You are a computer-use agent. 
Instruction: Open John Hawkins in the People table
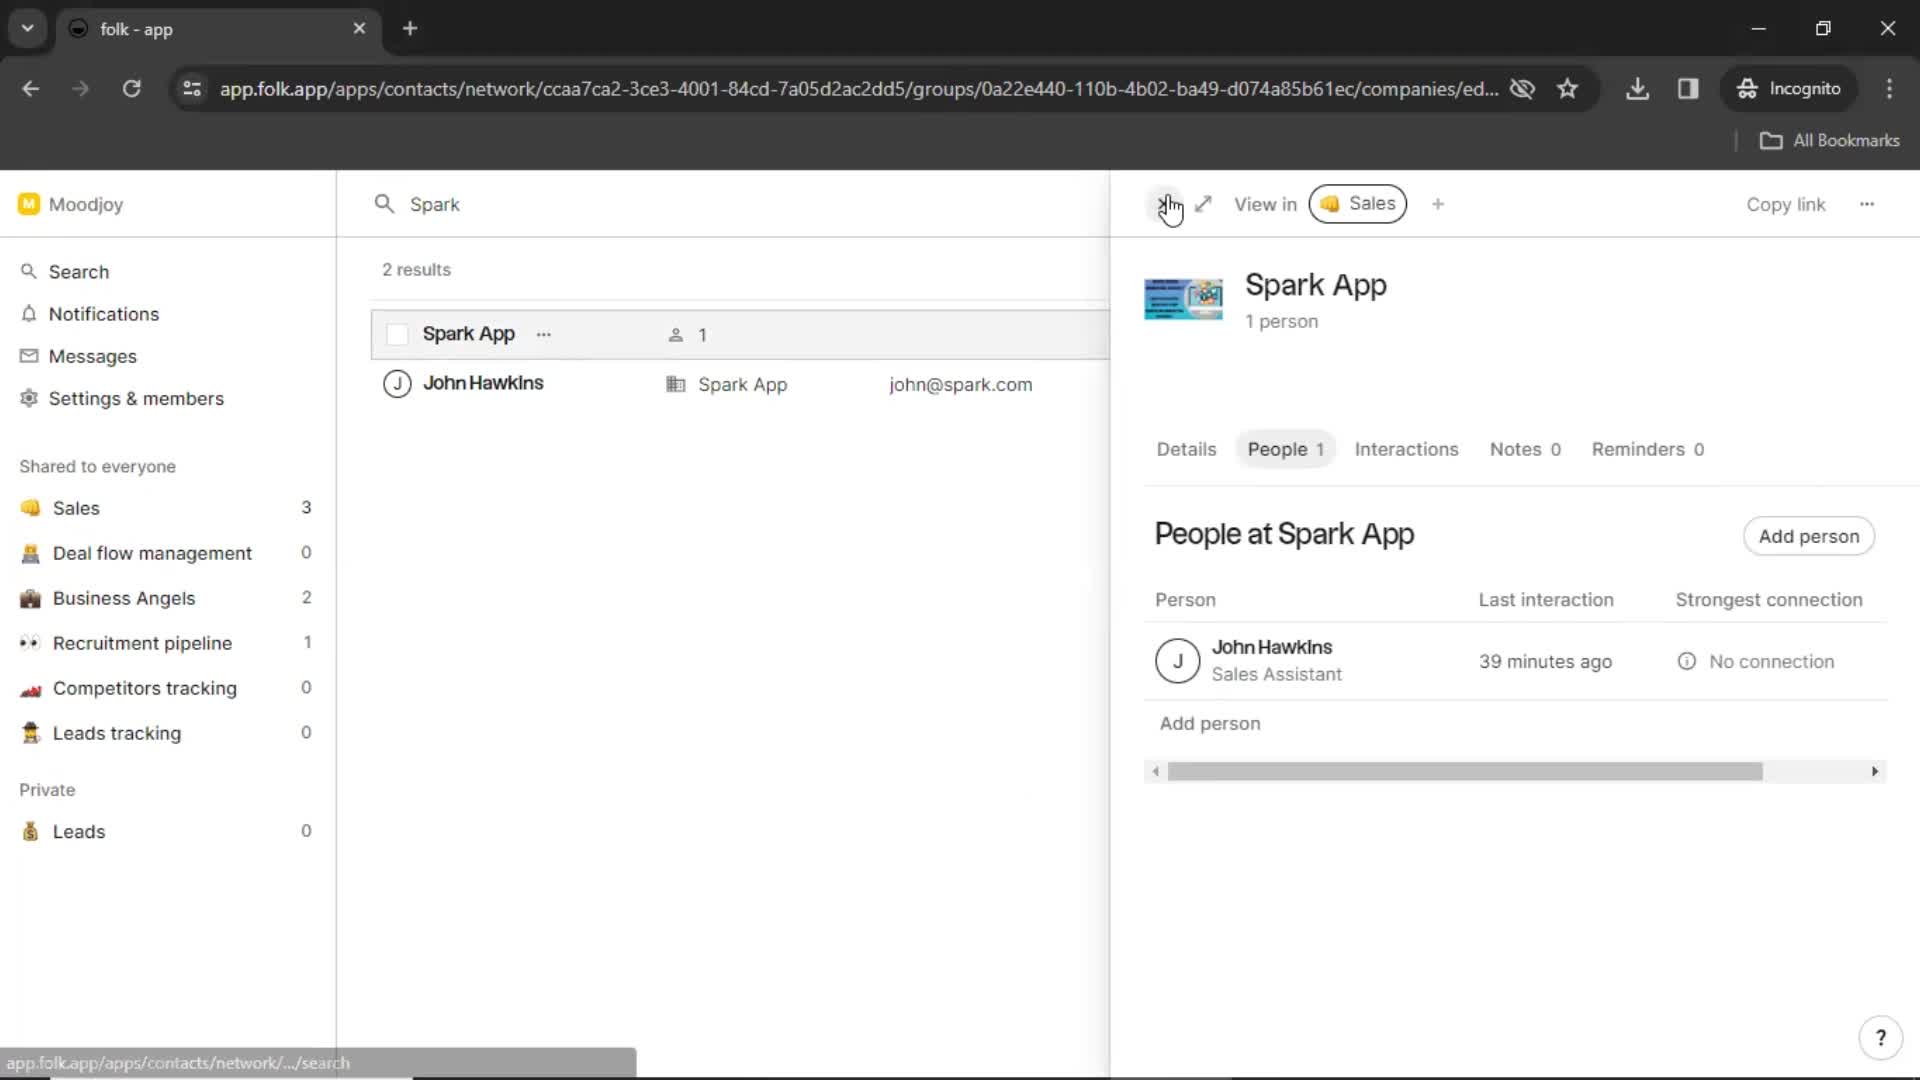(x=1271, y=647)
